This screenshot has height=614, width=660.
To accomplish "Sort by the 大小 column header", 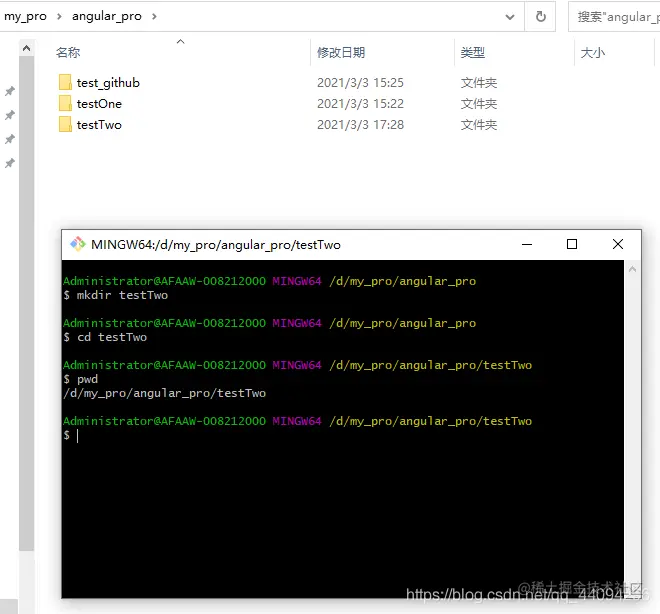I will (x=593, y=53).
